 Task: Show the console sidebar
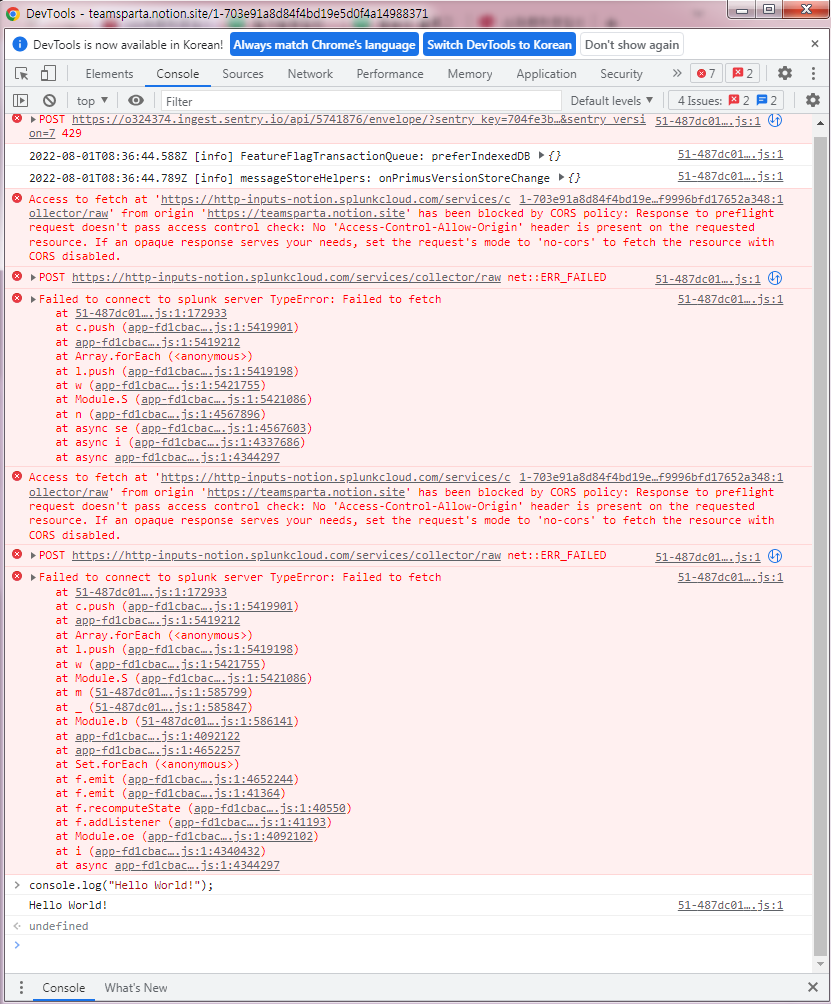21,101
